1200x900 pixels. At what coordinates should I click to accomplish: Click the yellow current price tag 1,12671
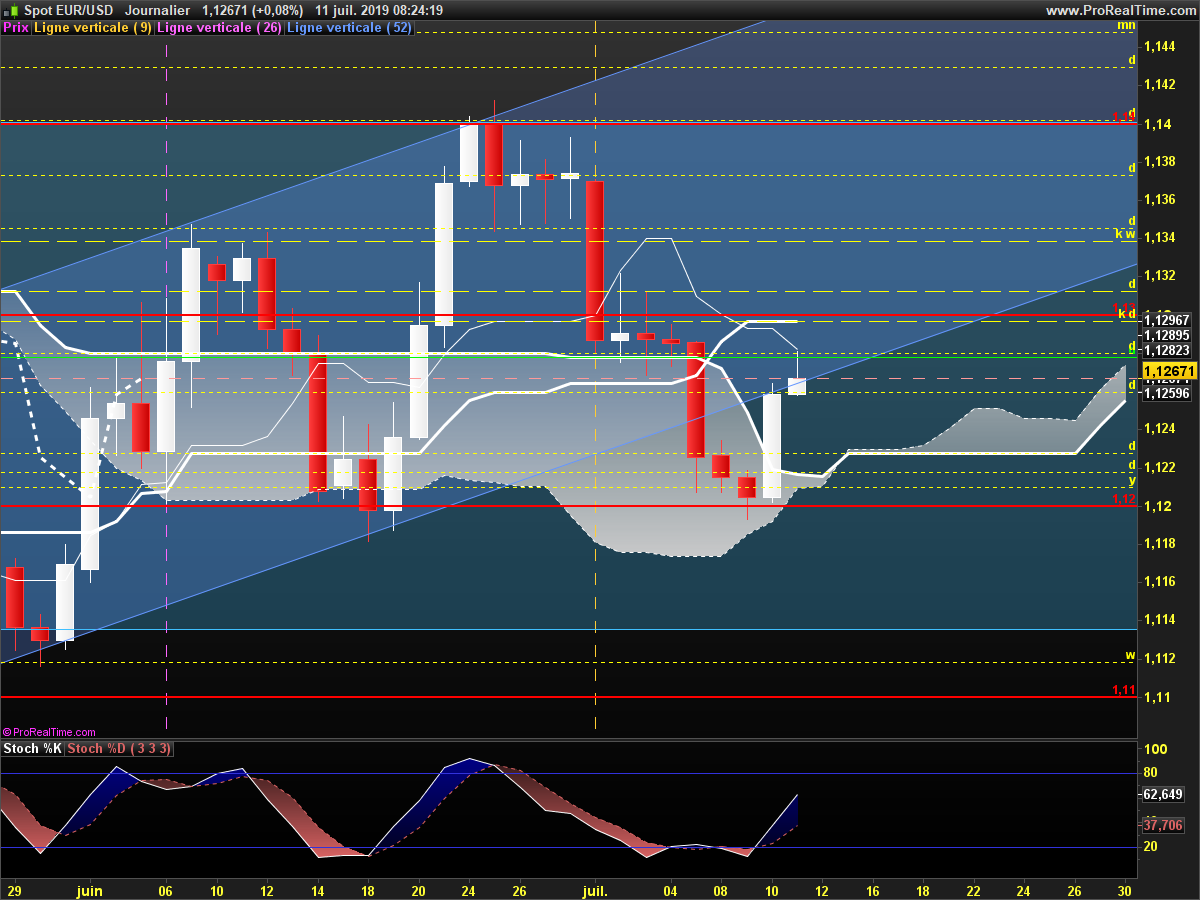tap(1169, 371)
